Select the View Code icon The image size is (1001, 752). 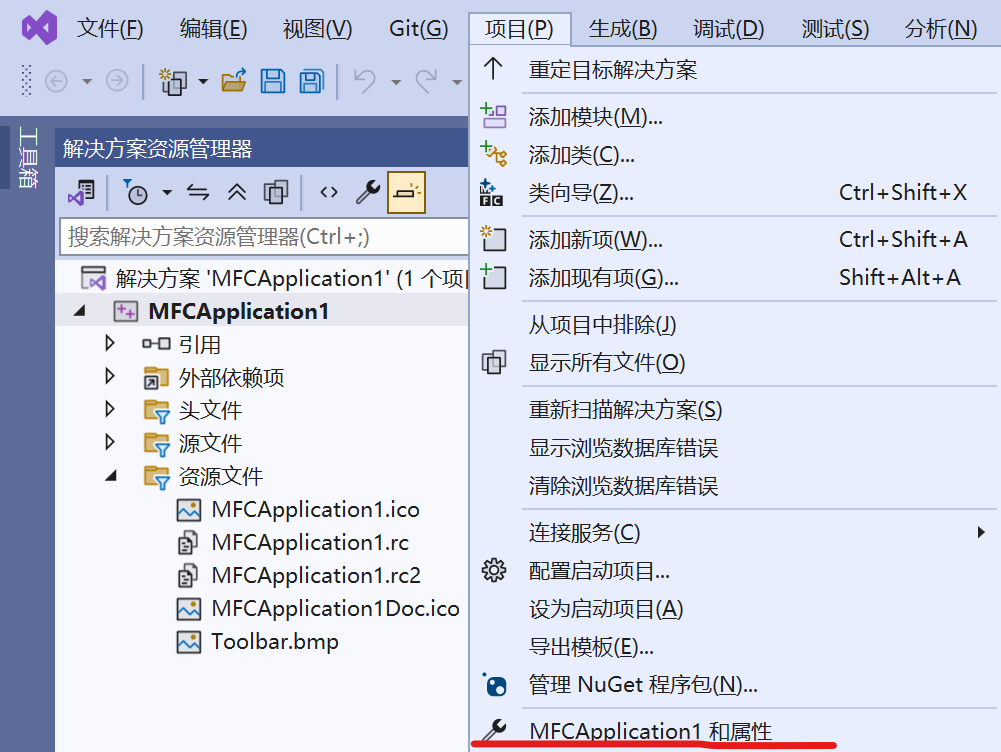tap(327, 192)
